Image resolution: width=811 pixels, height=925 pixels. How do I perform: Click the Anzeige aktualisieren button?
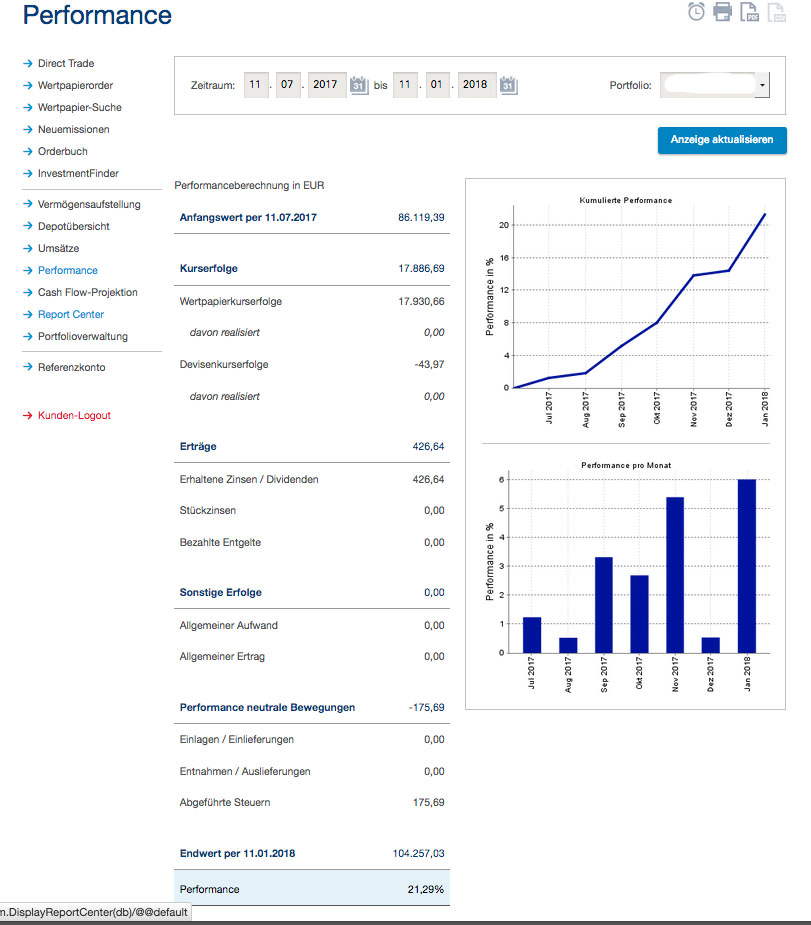click(722, 140)
